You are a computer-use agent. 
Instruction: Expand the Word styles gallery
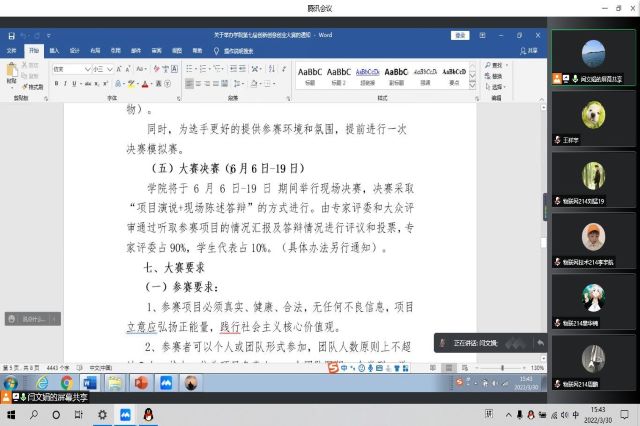coord(470,84)
